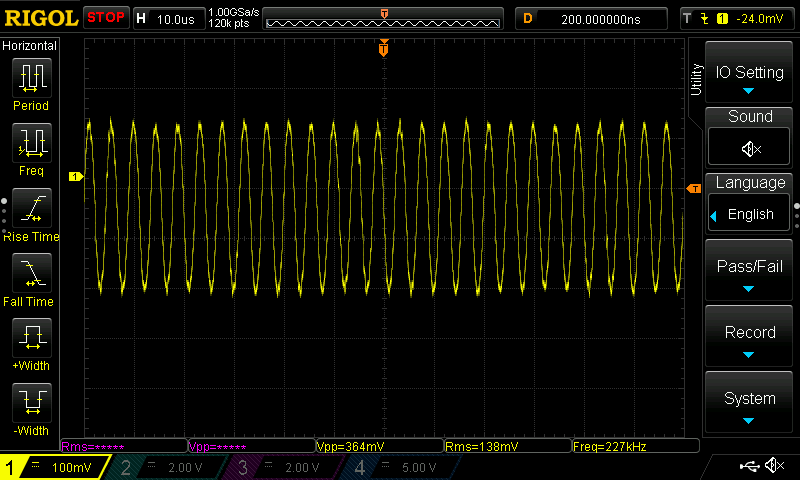Image resolution: width=800 pixels, height=480 pixels.
Task: Click the STOP run status indicator
Action: (x=106, y=17)
